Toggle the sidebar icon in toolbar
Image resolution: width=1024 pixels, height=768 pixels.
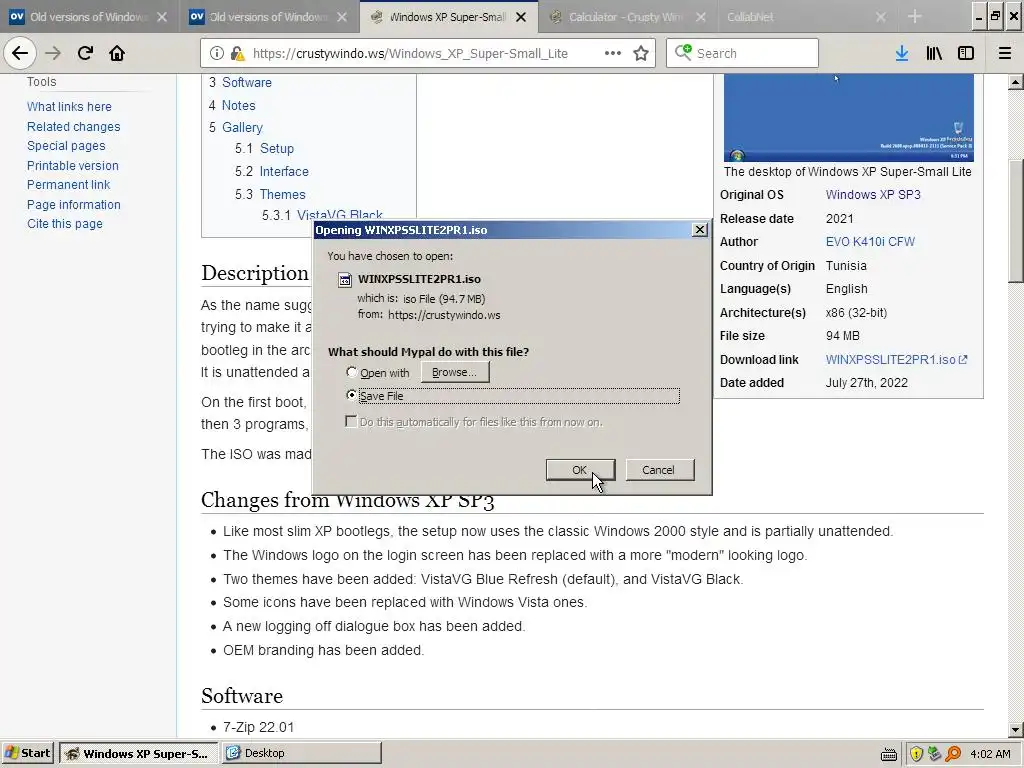966,53
